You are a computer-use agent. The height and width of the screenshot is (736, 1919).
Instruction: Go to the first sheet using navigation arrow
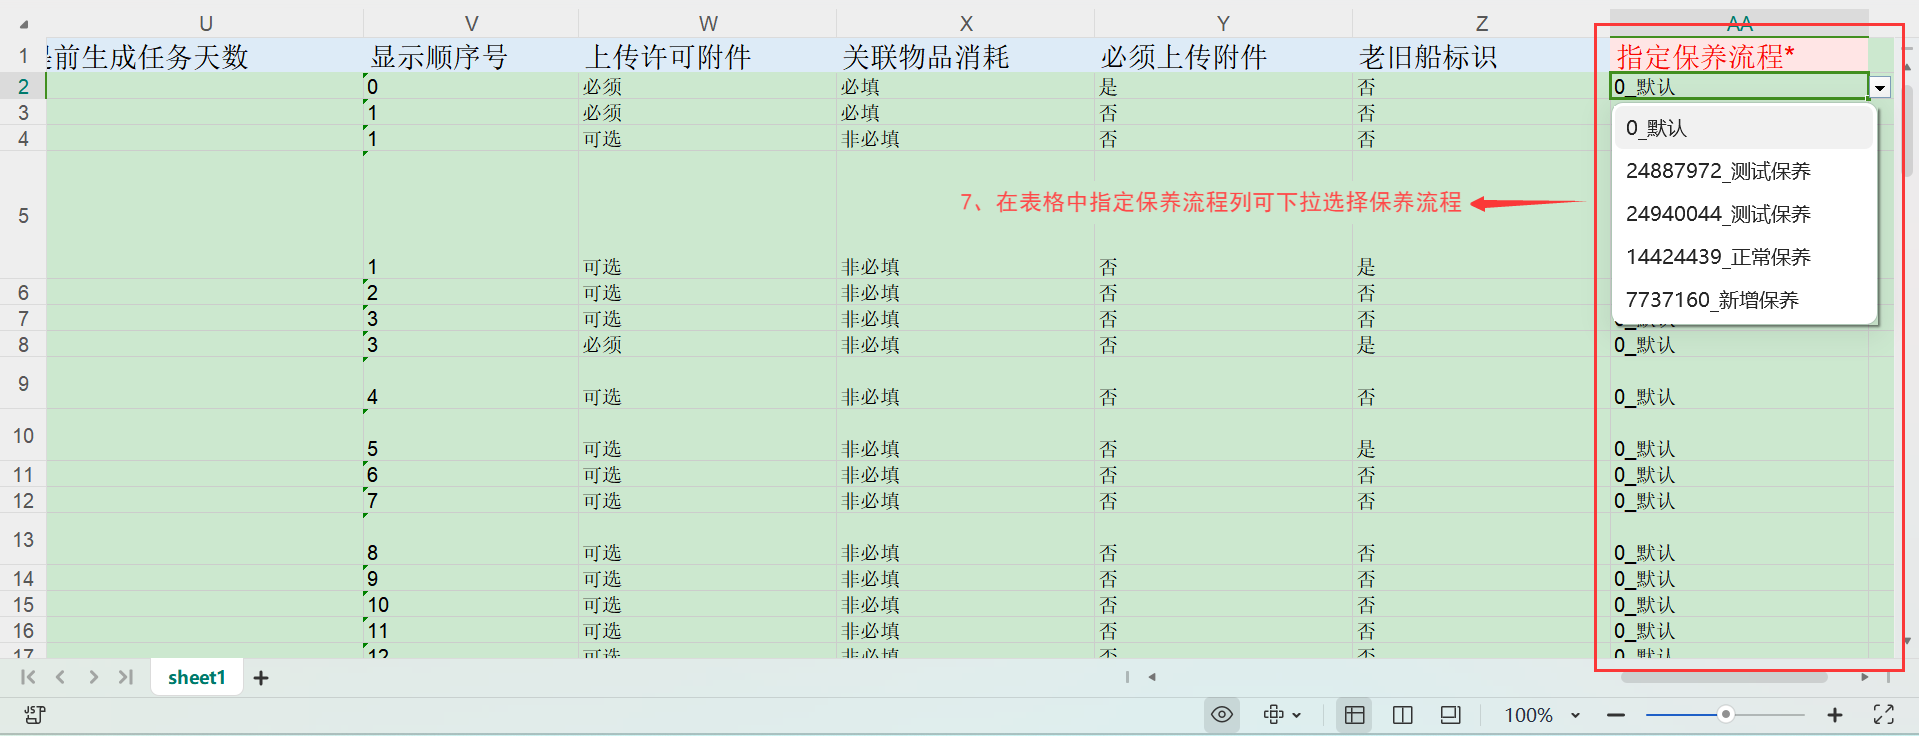pyautogui.click(x=28, y=677)
